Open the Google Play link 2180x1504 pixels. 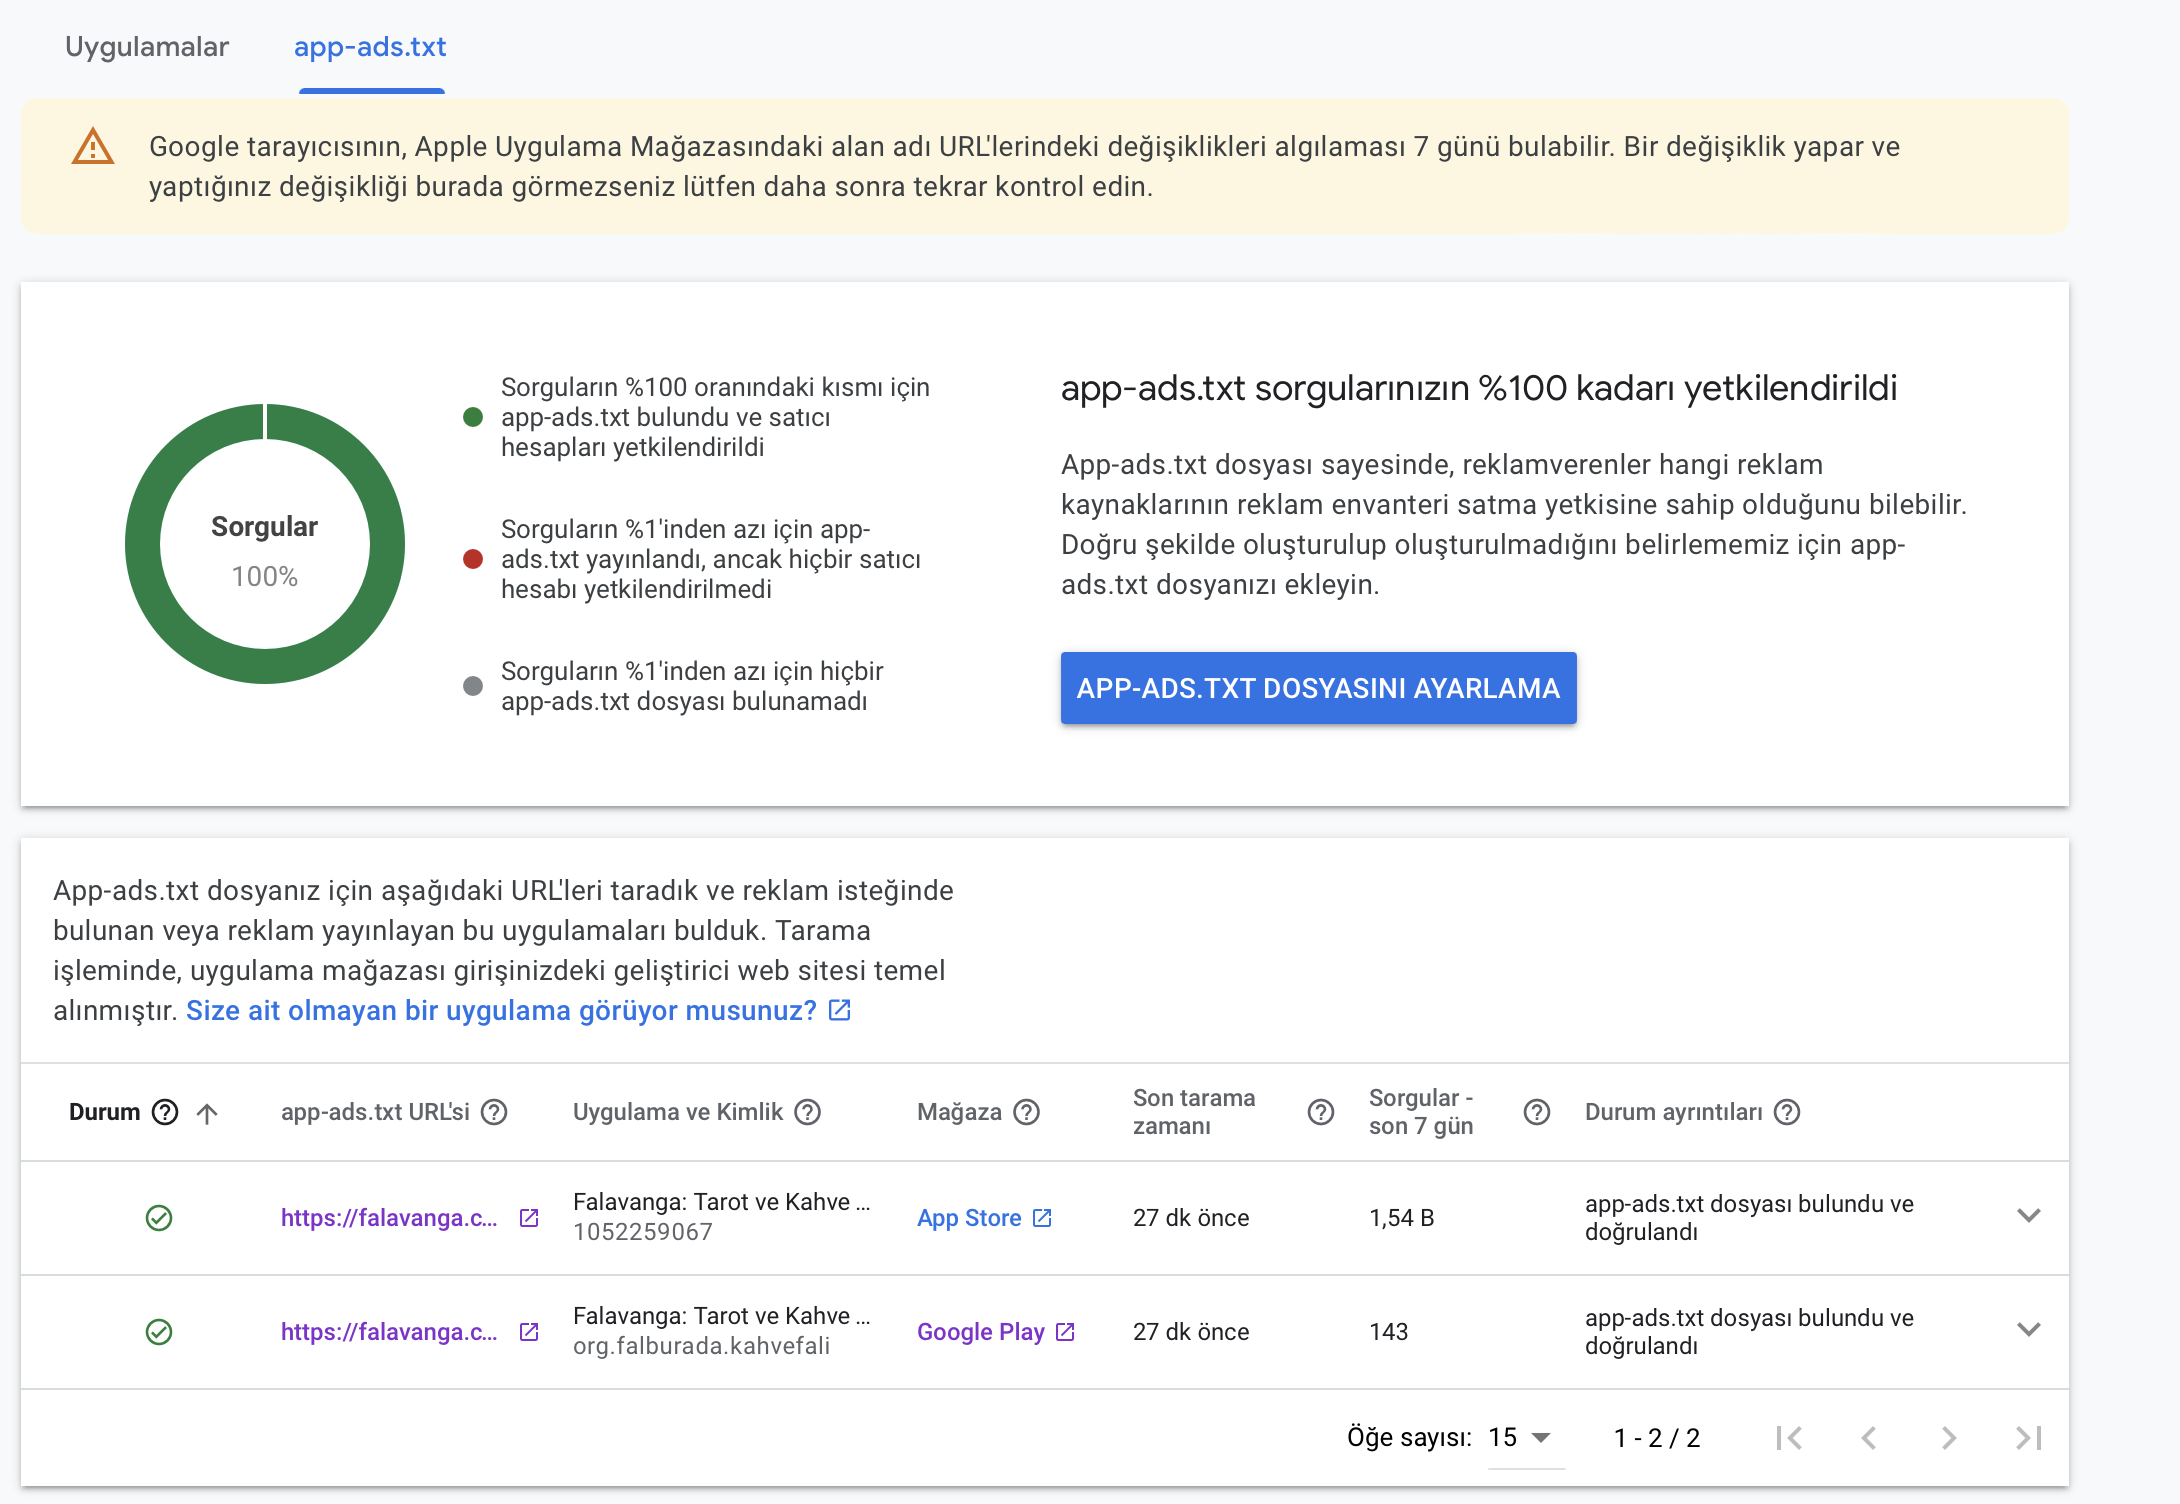(981, 1332)
